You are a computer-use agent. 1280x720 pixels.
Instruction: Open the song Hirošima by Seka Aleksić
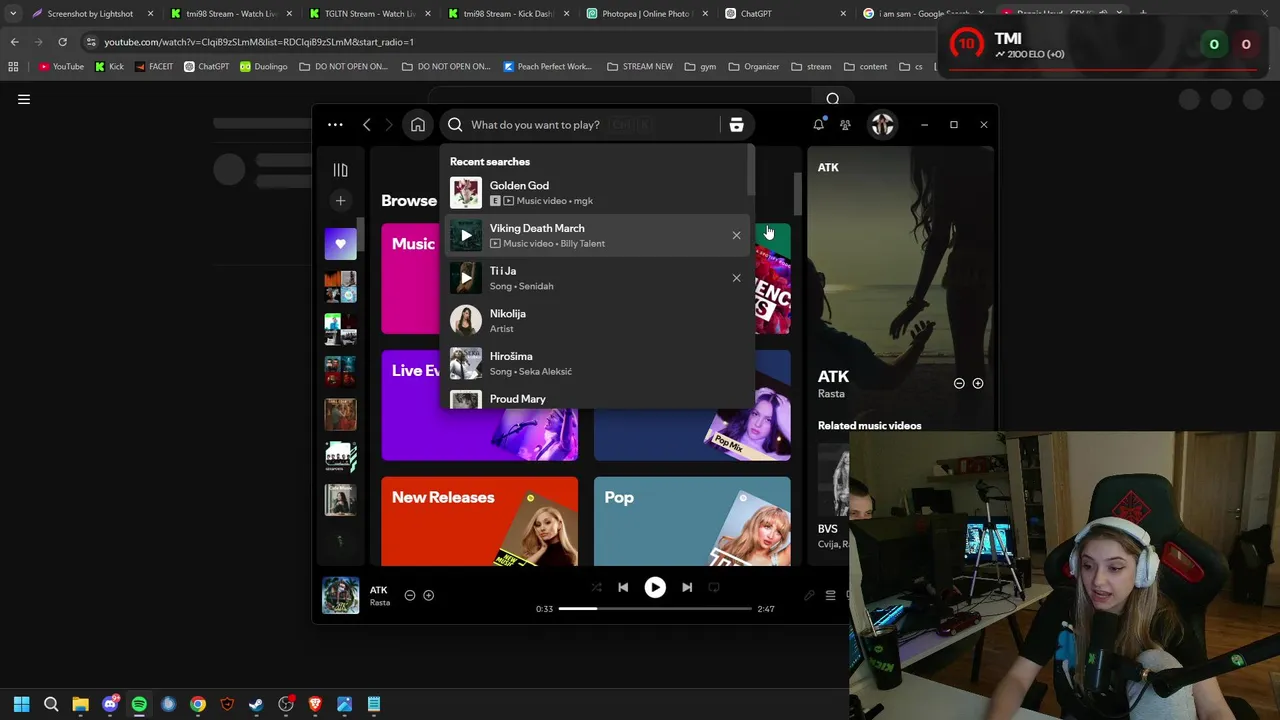pyautogui.click(x=597, y=364)
